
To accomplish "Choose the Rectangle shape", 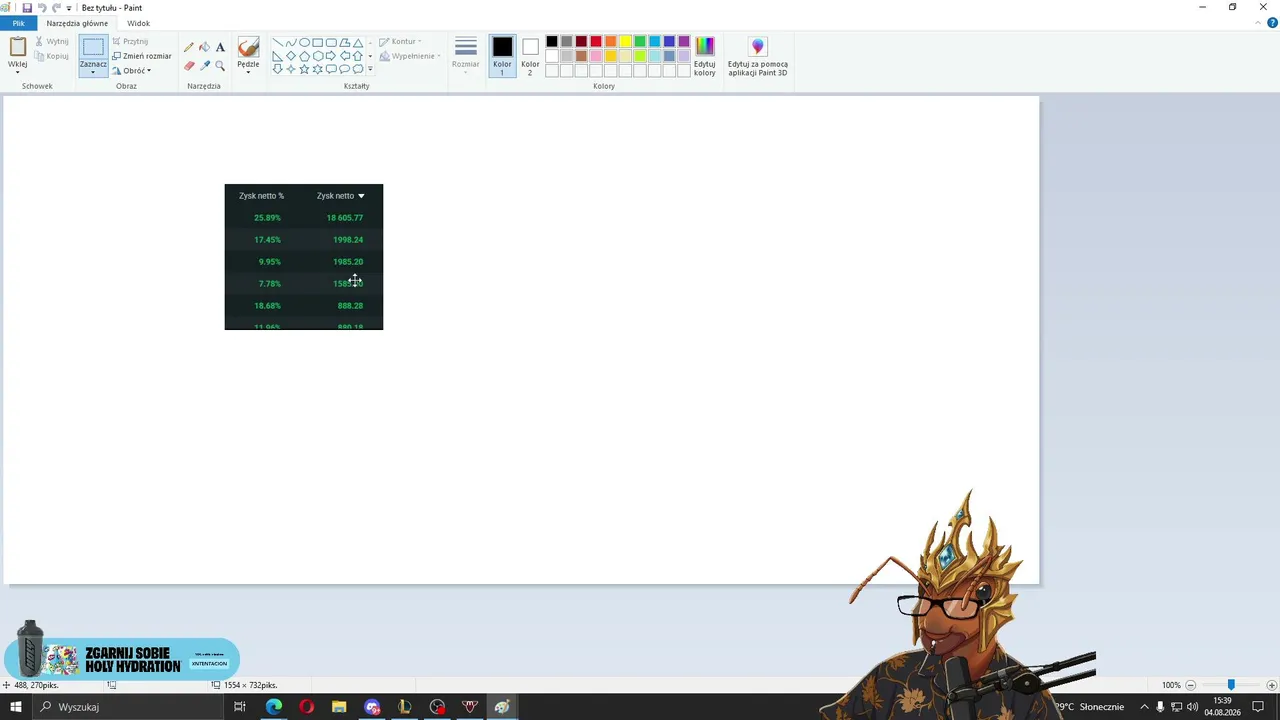I will tap(318, 43).
